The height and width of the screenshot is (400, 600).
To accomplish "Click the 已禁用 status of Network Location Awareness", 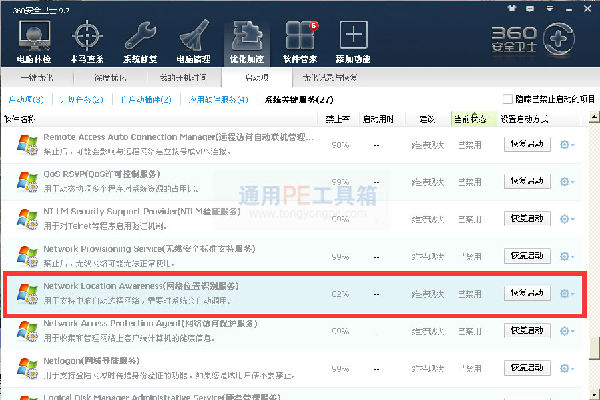I will click(470, 294).
